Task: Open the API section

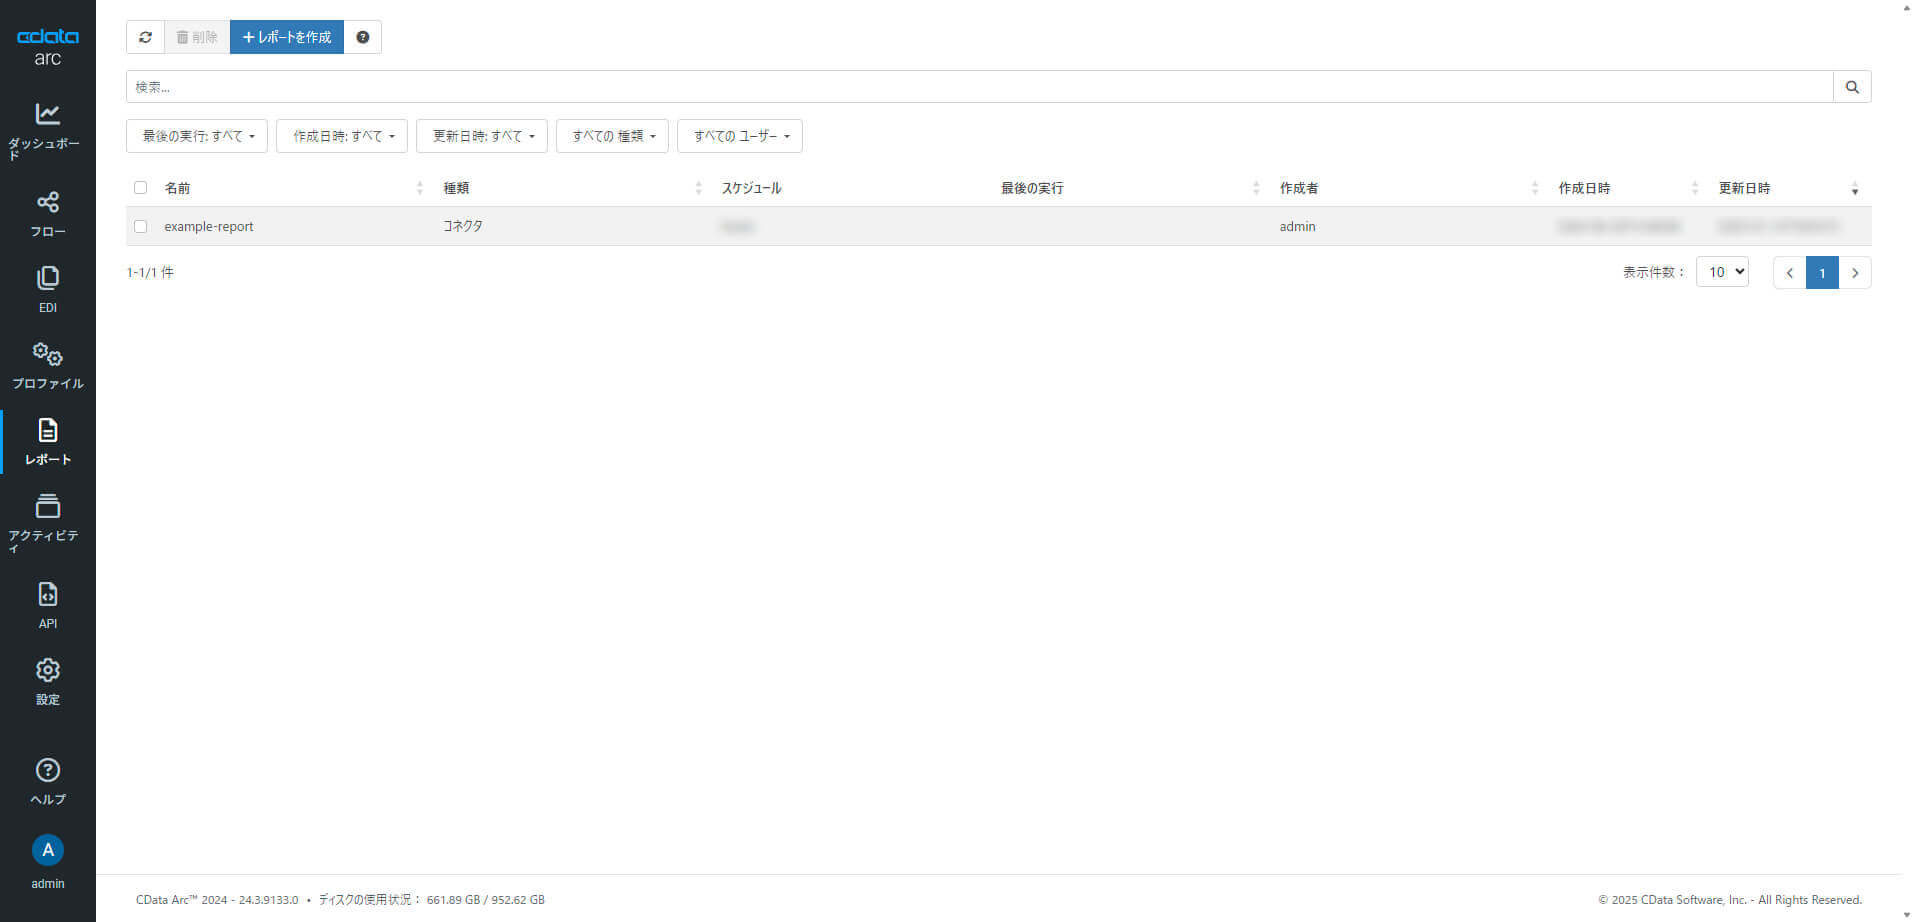Action: (x=47, y=606)
